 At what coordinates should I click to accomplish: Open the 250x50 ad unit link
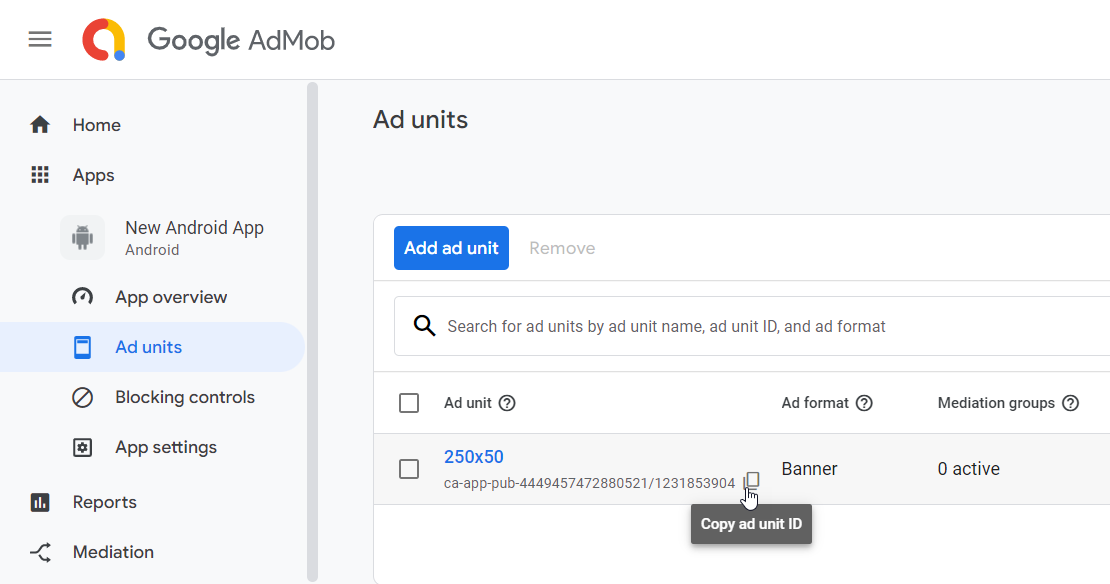pyautogui.click(x=473, y=457)
